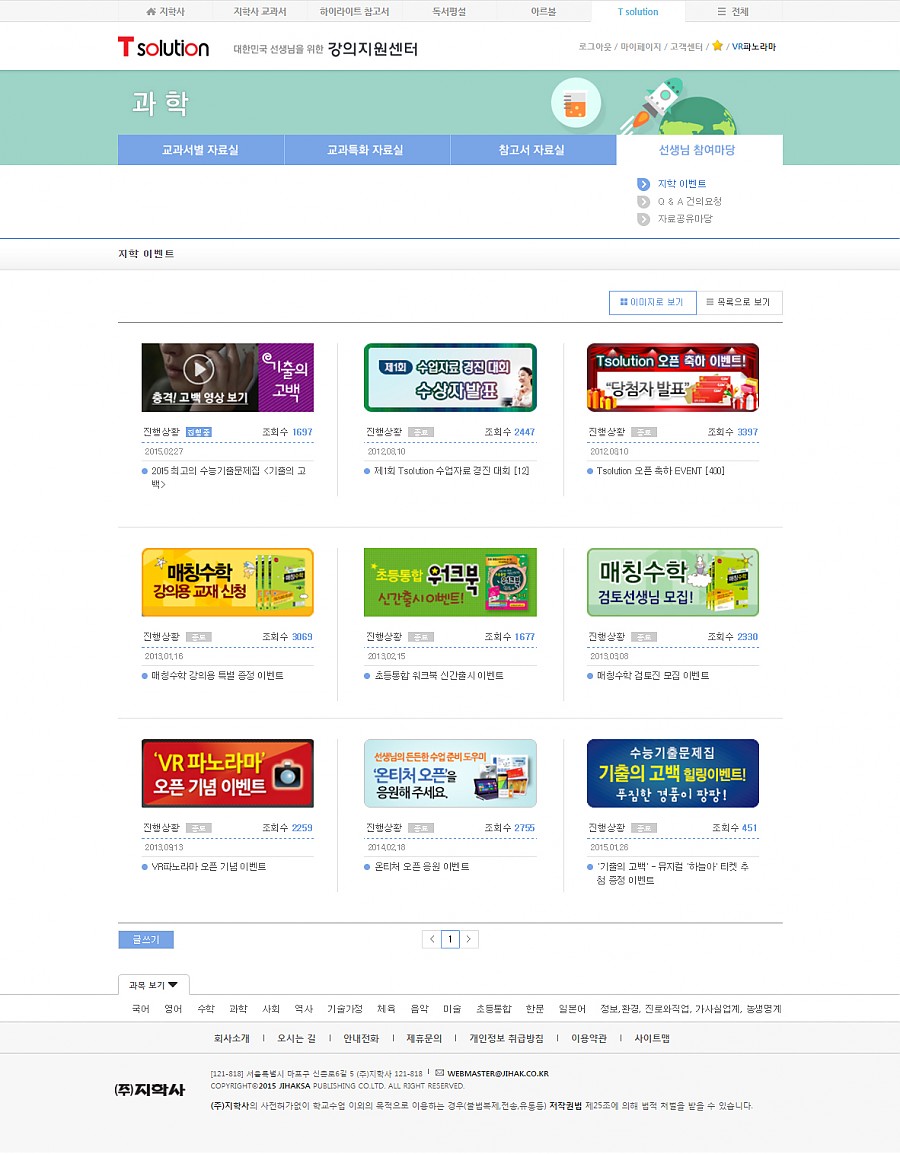Image resolution: width=900 pixels, height=1154 pixels.
Task: Click the mail icon beside WEBMASTER address
Action: (x=439, y=1073)
